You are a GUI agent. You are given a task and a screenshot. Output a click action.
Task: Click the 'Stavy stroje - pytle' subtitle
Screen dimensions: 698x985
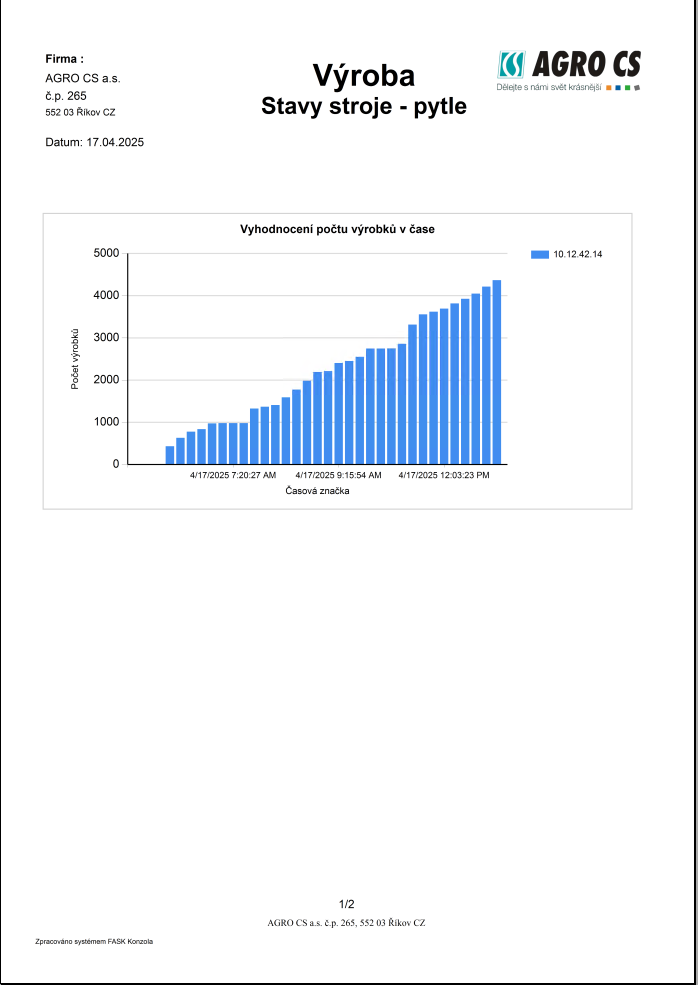tap(363, 106)
